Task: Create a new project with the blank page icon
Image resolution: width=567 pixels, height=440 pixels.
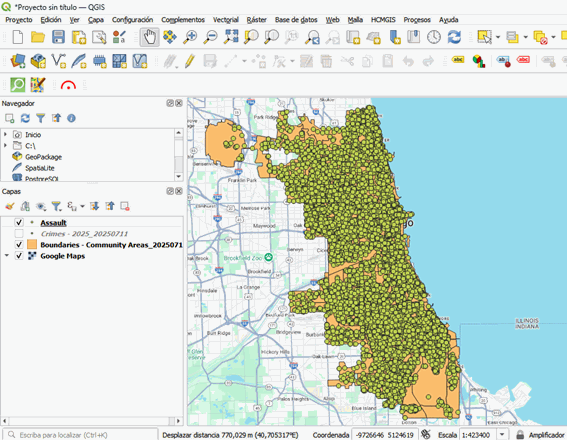Action: coord(17,37)
